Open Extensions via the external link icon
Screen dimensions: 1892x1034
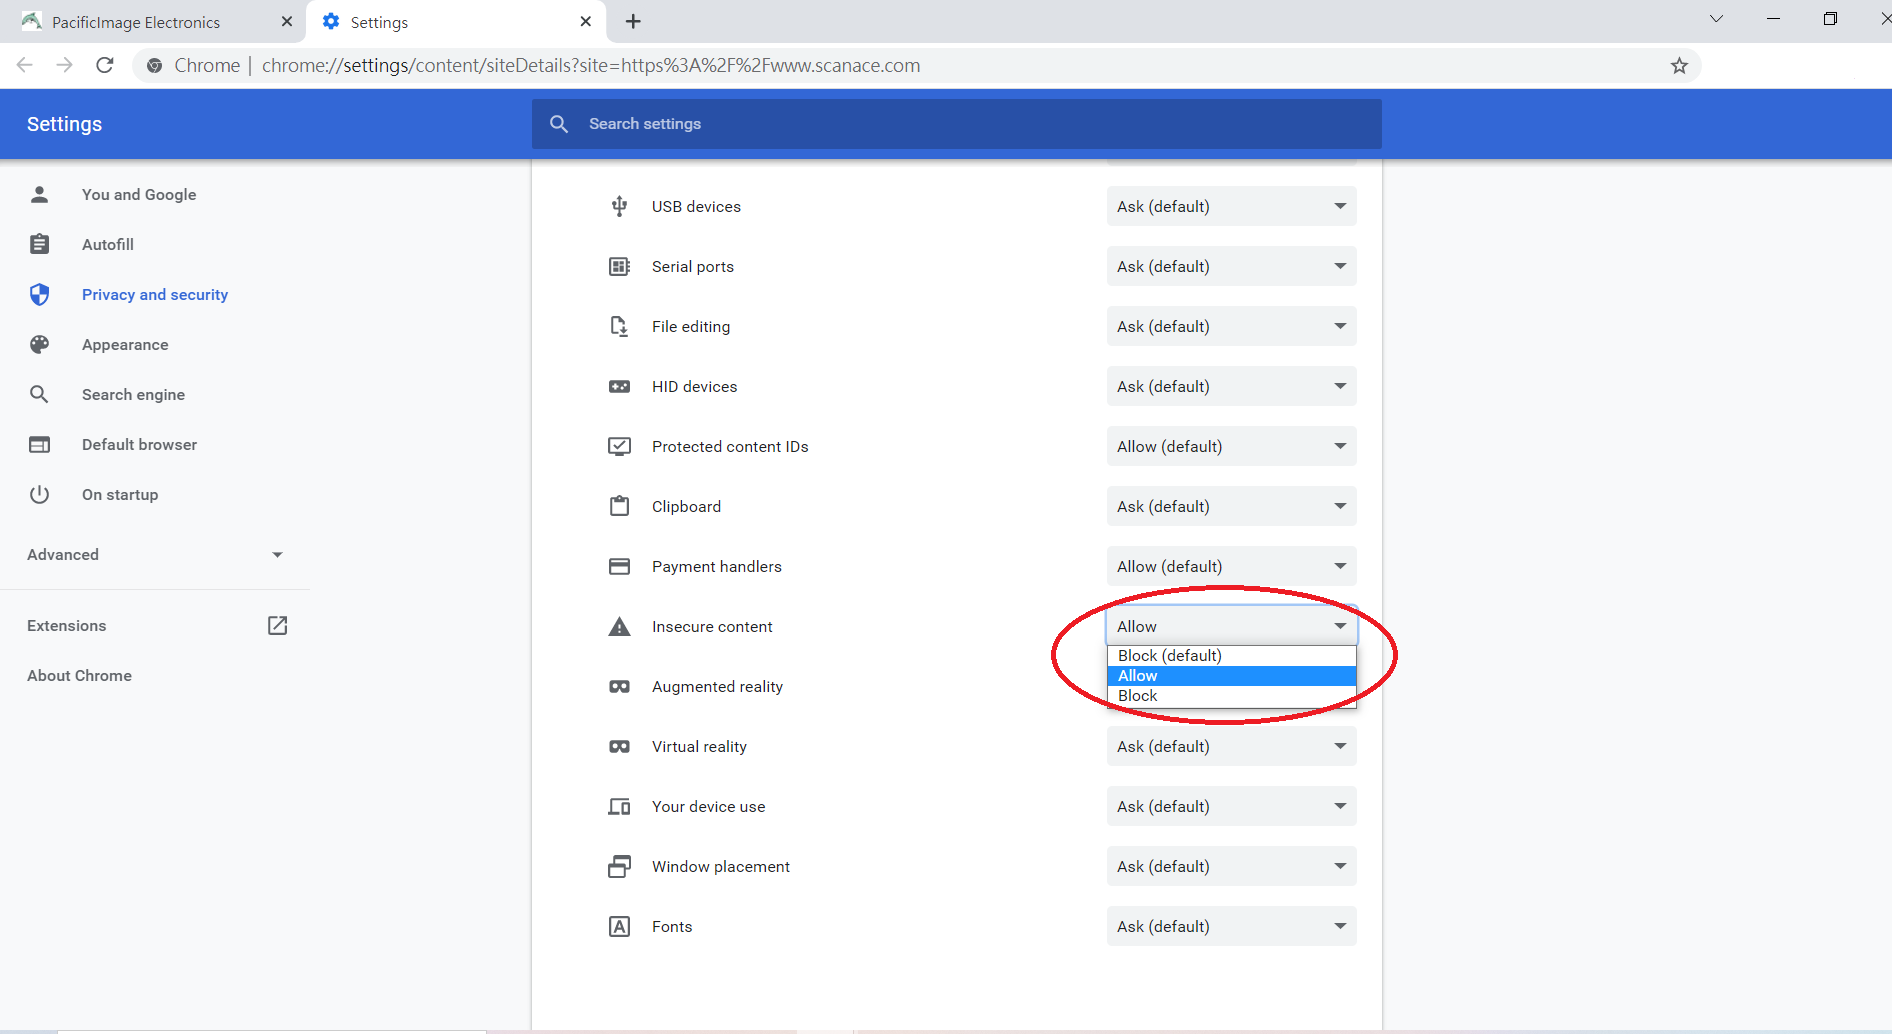(x=277, y=626)
